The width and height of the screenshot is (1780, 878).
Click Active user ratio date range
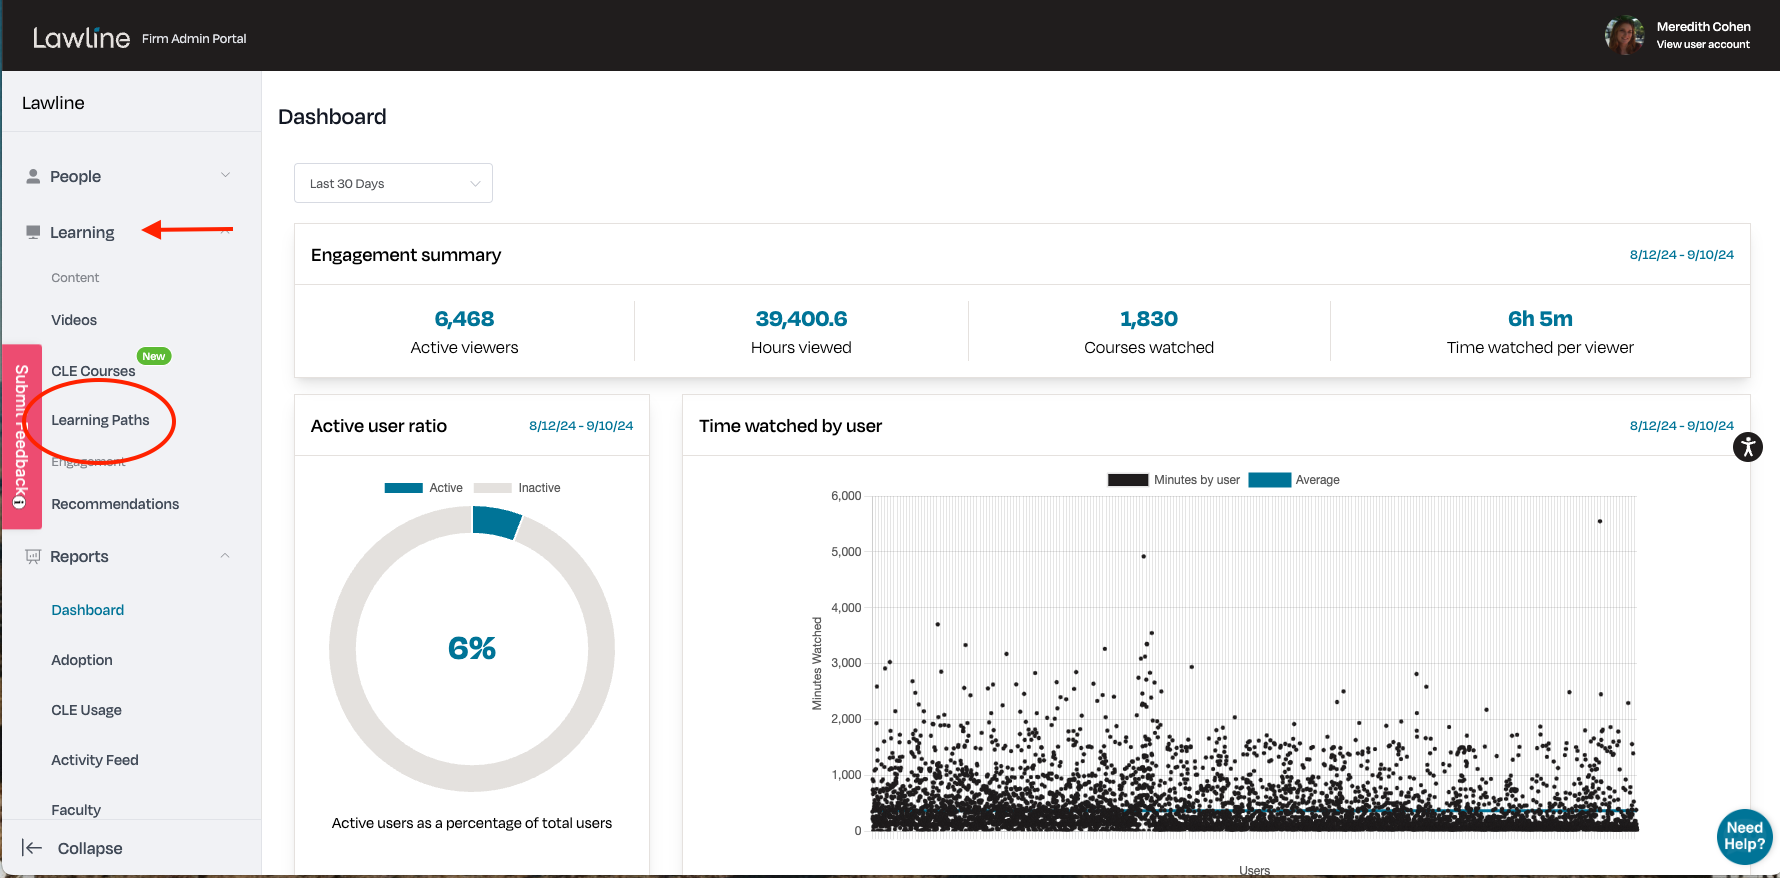(581, 426)
